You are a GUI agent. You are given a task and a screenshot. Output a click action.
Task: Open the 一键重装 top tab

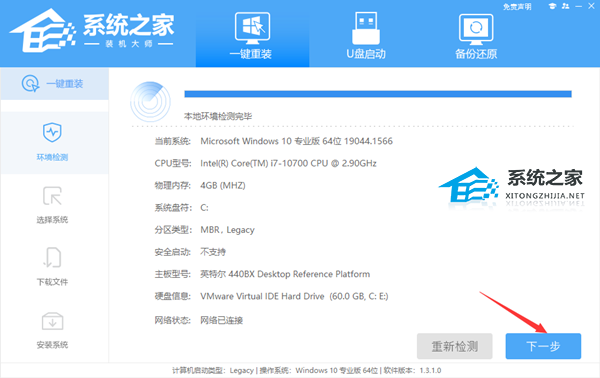pyautogui.click(x=252, y=36)
